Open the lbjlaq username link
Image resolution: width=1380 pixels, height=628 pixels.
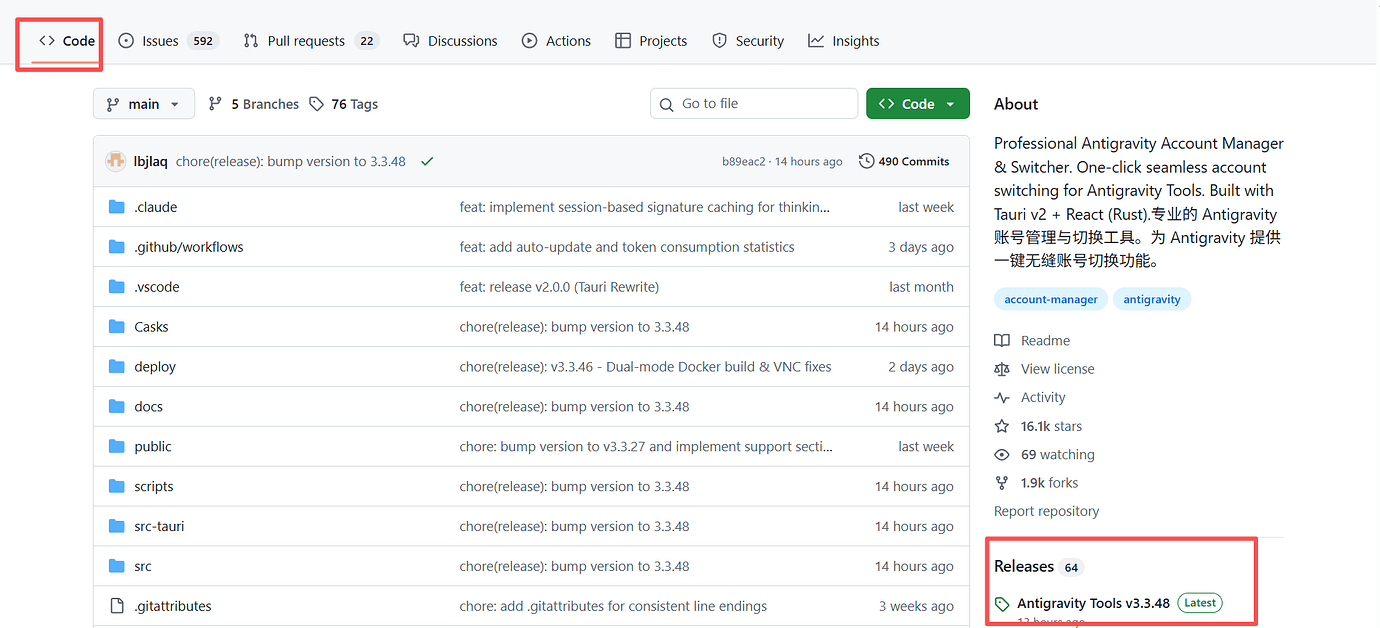(x=150, y=161)
